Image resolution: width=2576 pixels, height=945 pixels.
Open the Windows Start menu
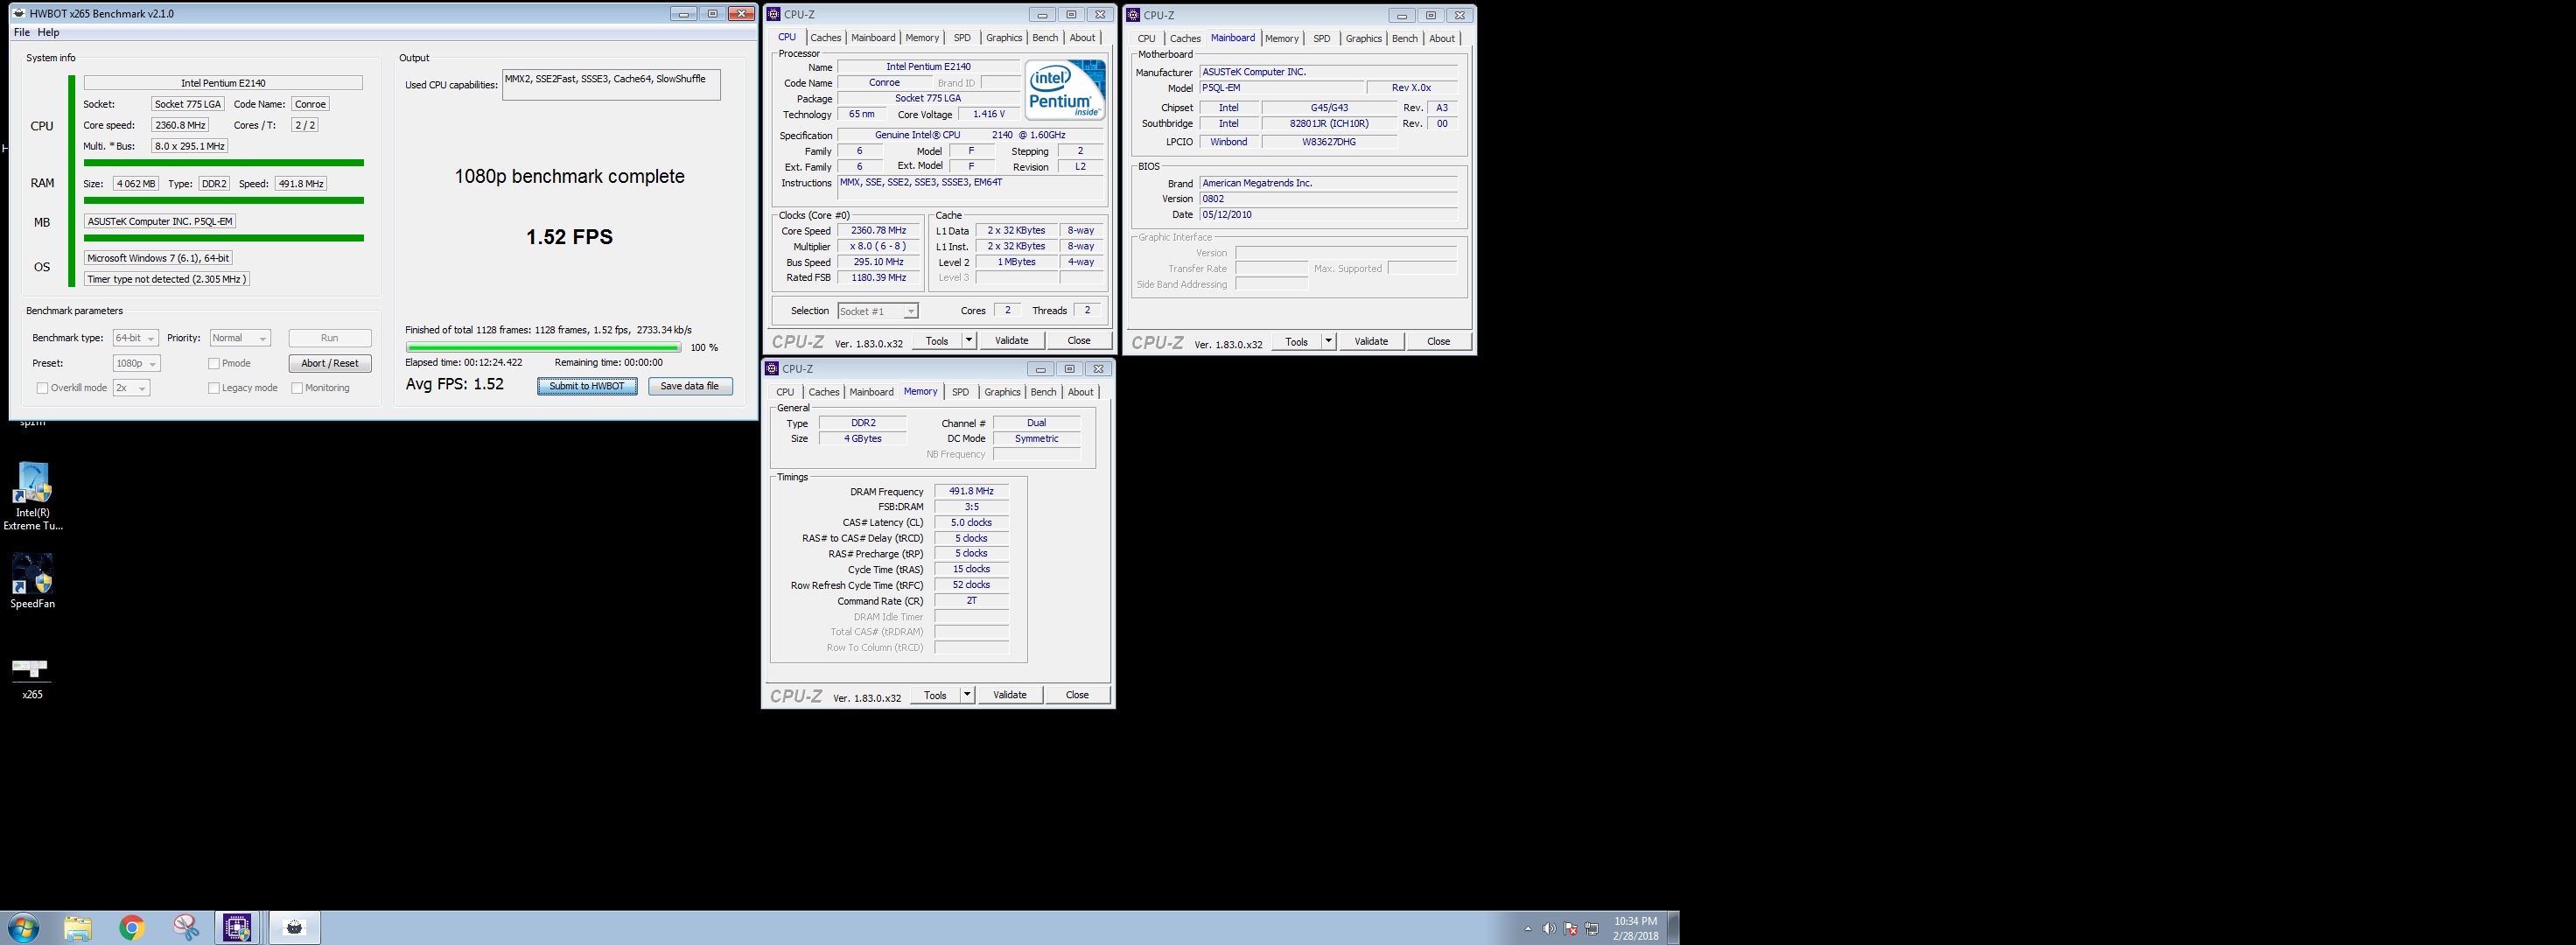[22, 927]
